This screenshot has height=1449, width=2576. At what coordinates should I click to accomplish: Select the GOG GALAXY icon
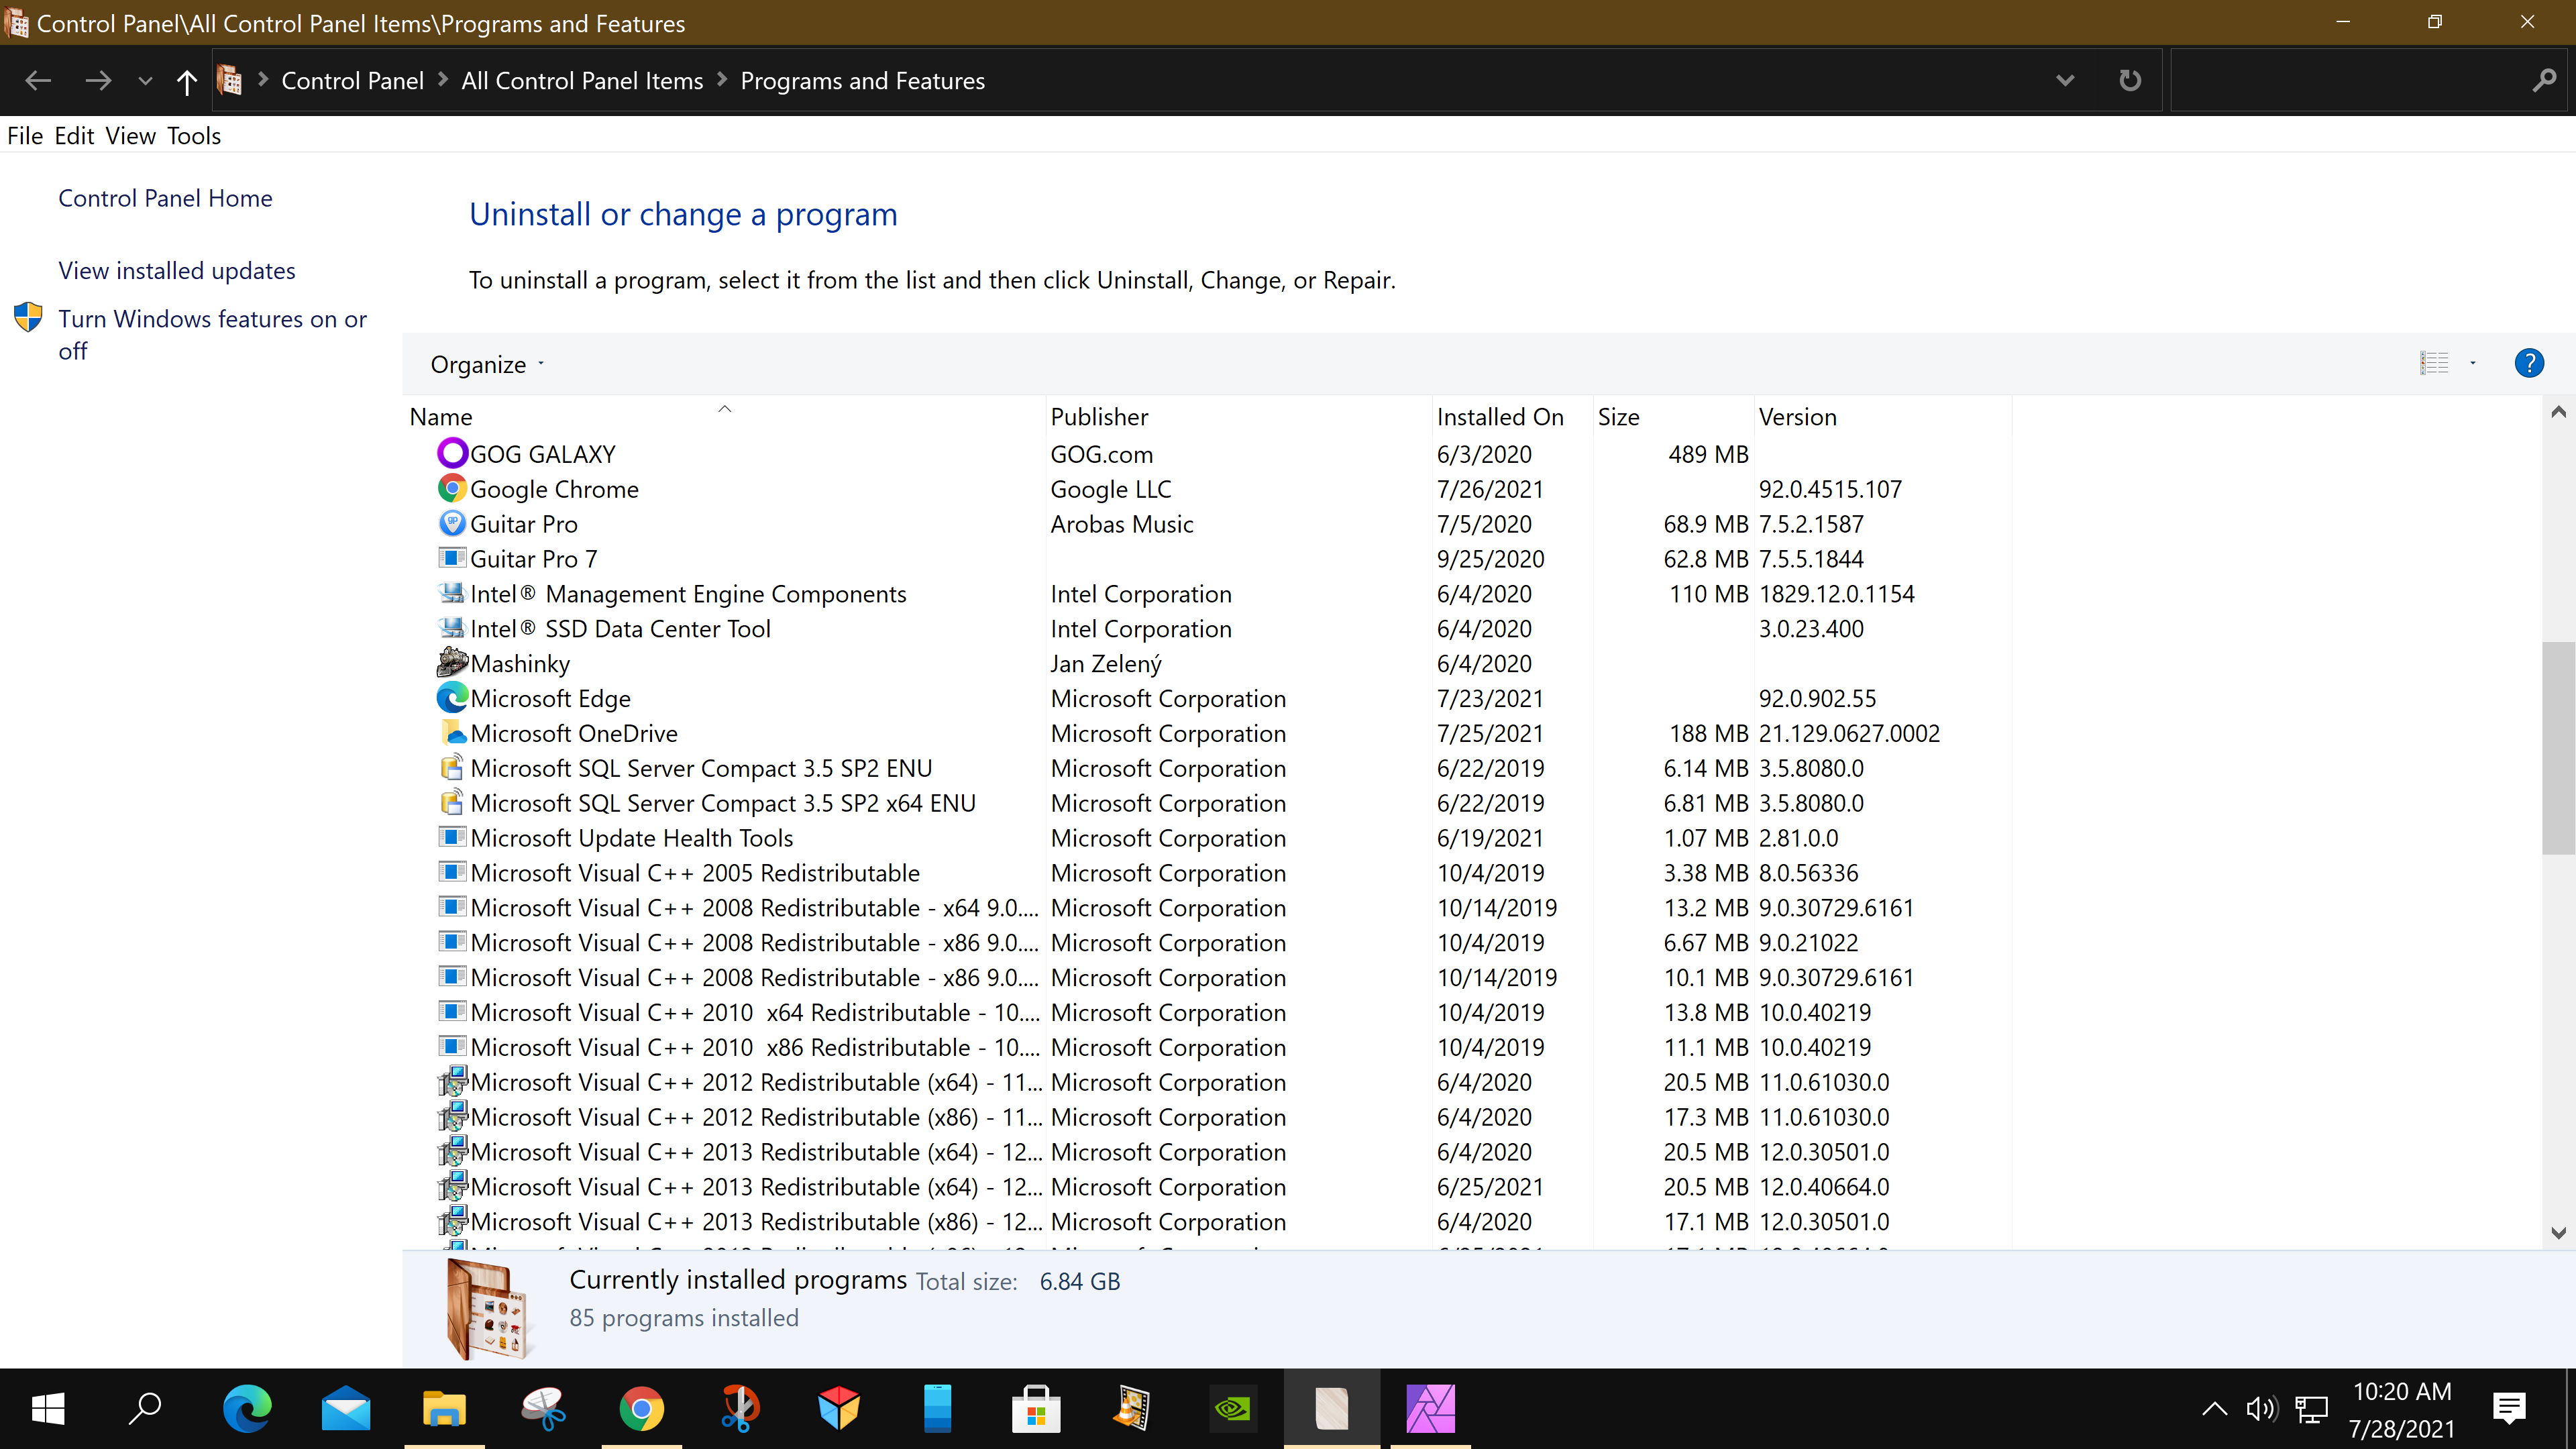[452, 454]
